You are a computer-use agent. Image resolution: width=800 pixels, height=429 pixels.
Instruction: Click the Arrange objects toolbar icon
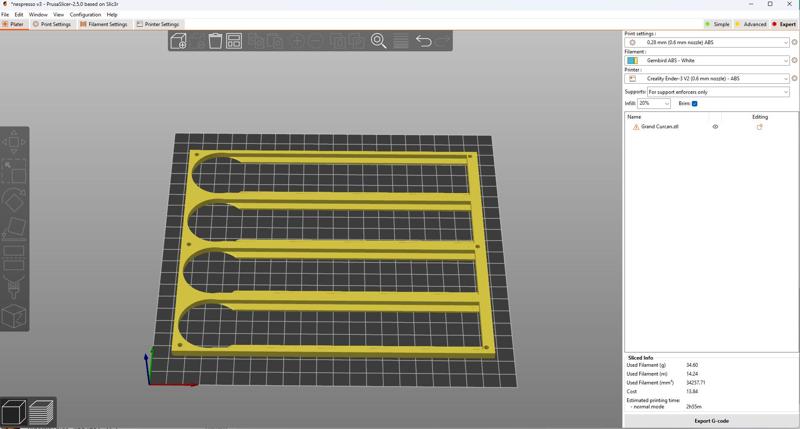tap(234, 41)
